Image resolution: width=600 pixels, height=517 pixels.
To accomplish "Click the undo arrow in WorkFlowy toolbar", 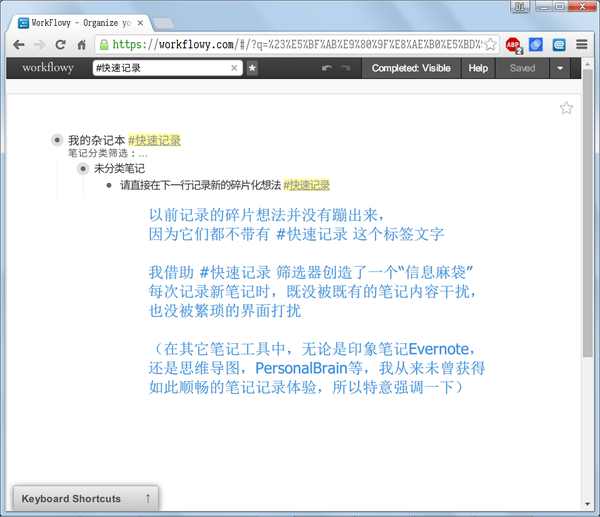I will coord(327,68).
